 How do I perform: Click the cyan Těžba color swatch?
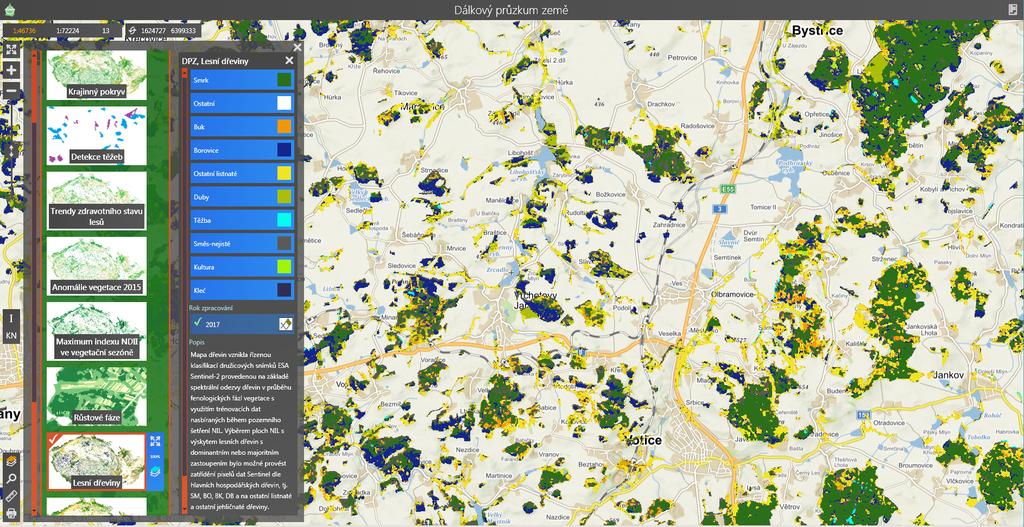(284, 220)
